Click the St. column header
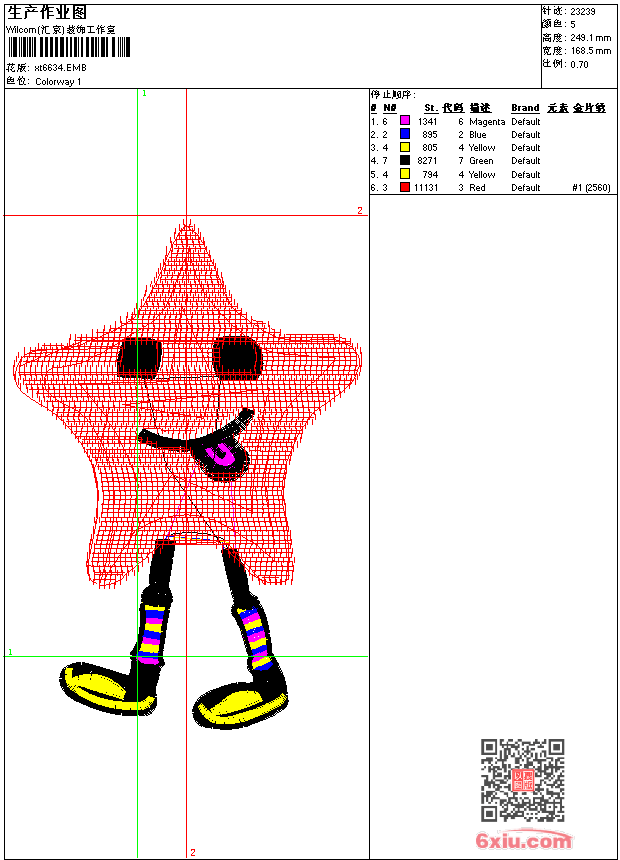 [431, 108]
